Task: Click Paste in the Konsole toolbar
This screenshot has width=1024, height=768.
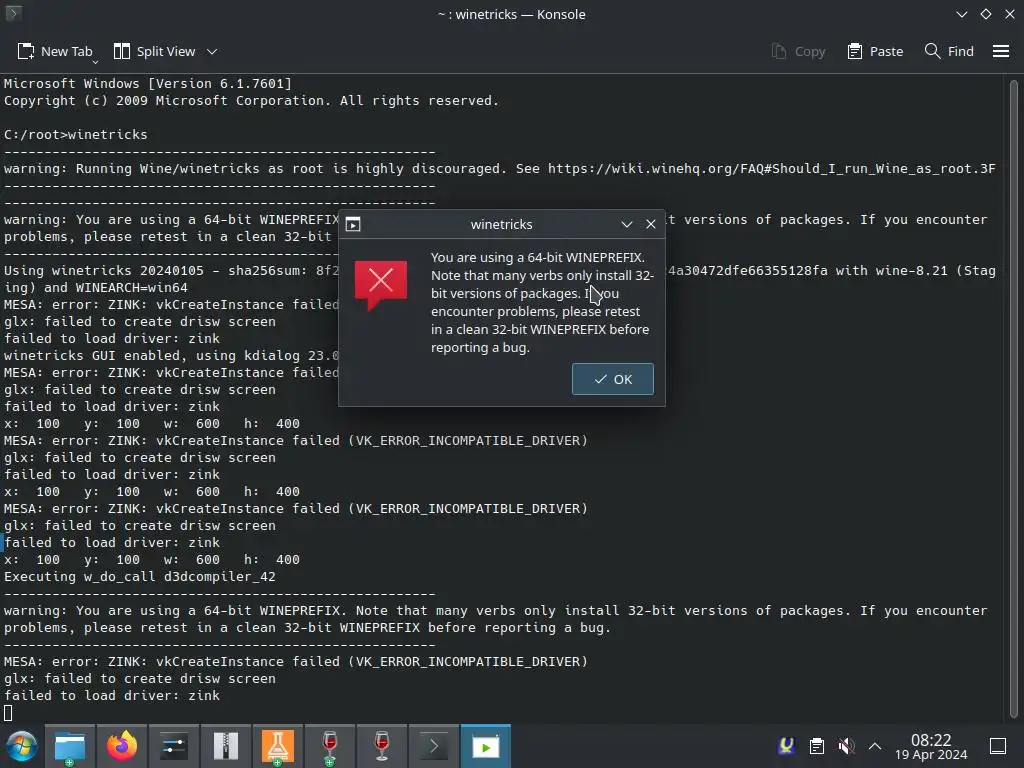Action: pos(874,51)
